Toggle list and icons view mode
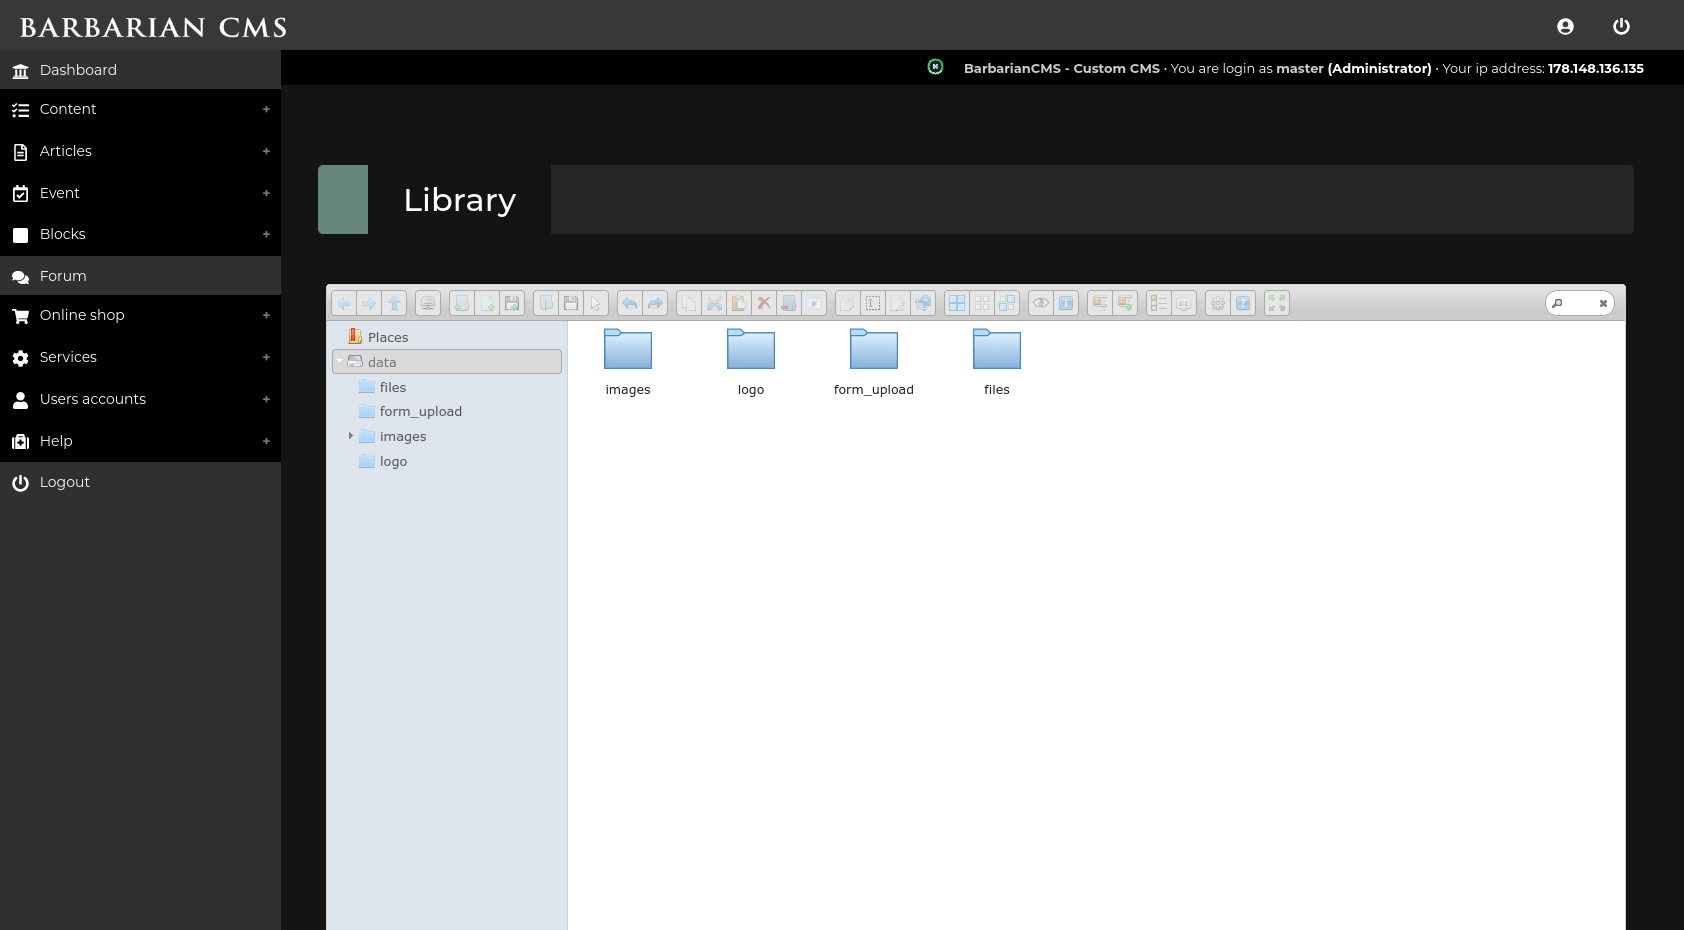1684x930 pixels. tap(1159, 303)
